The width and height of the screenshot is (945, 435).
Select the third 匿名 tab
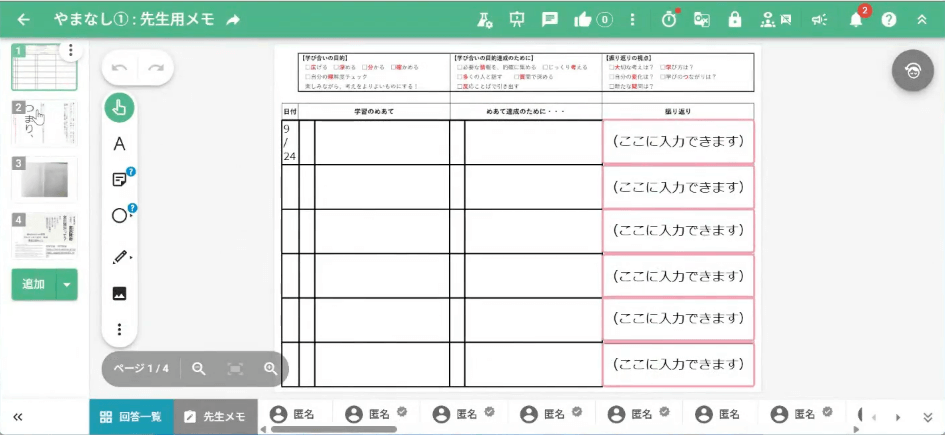464,414
